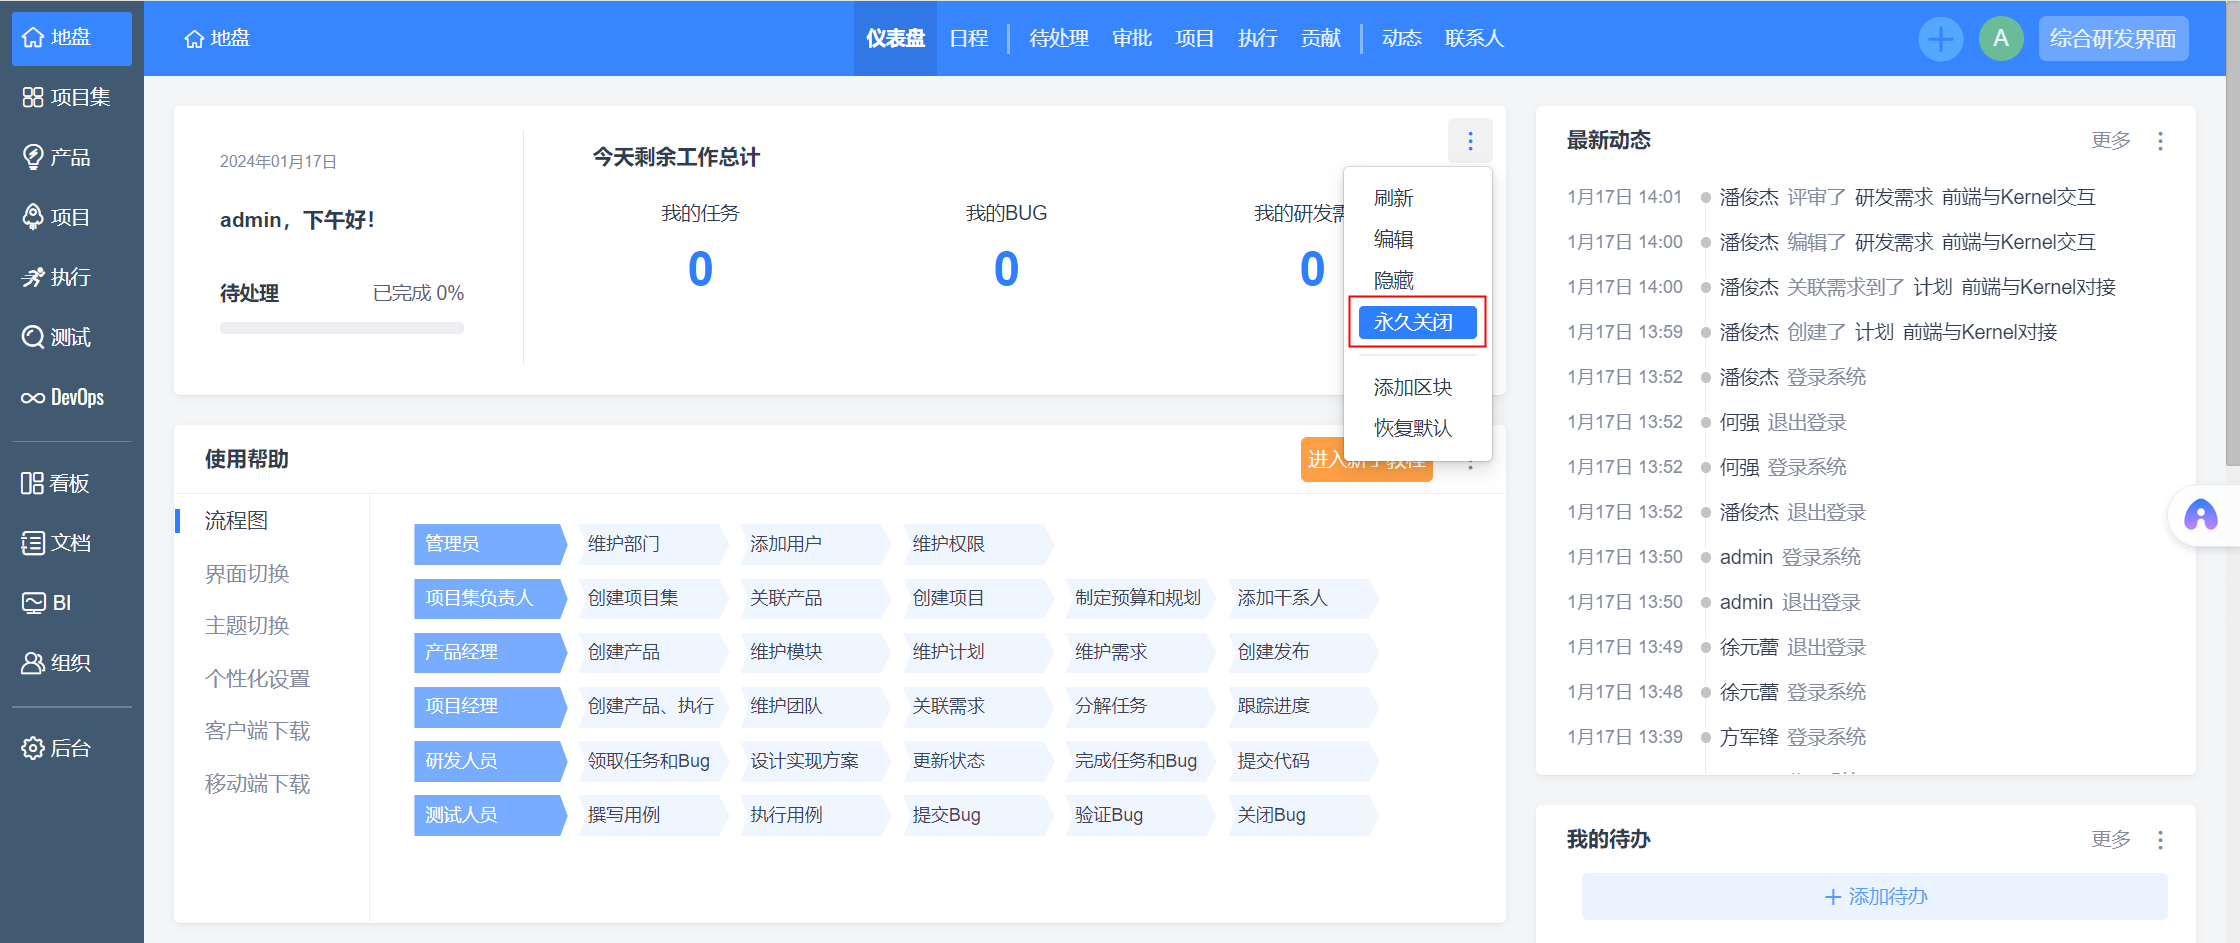The width and height of the screenshot is (2240, 943).
Task: Expand the 我的待办 block options menu
Action: (2160, 840)
